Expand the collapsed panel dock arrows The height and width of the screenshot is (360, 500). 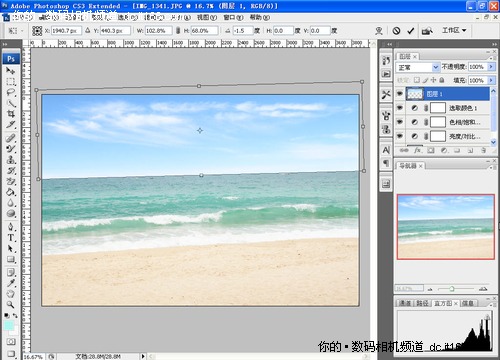tap(389, 44)
